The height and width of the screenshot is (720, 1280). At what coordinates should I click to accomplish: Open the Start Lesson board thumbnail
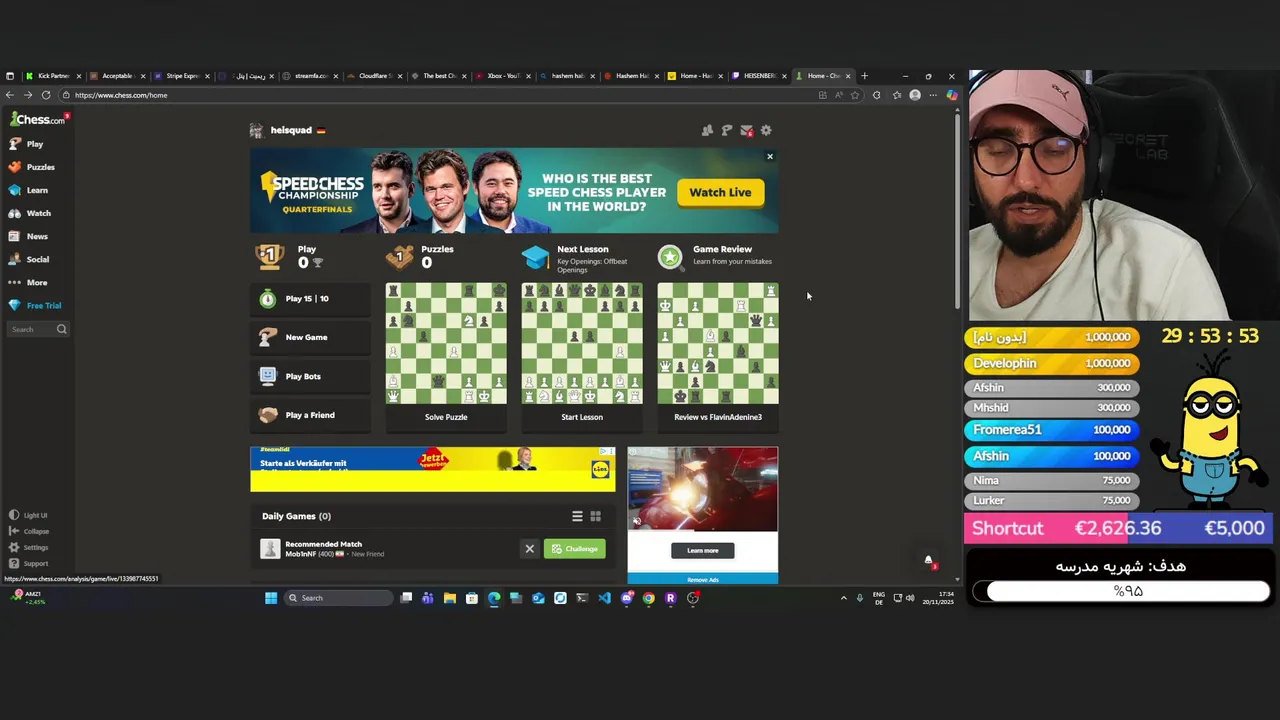tap(582, 343)
